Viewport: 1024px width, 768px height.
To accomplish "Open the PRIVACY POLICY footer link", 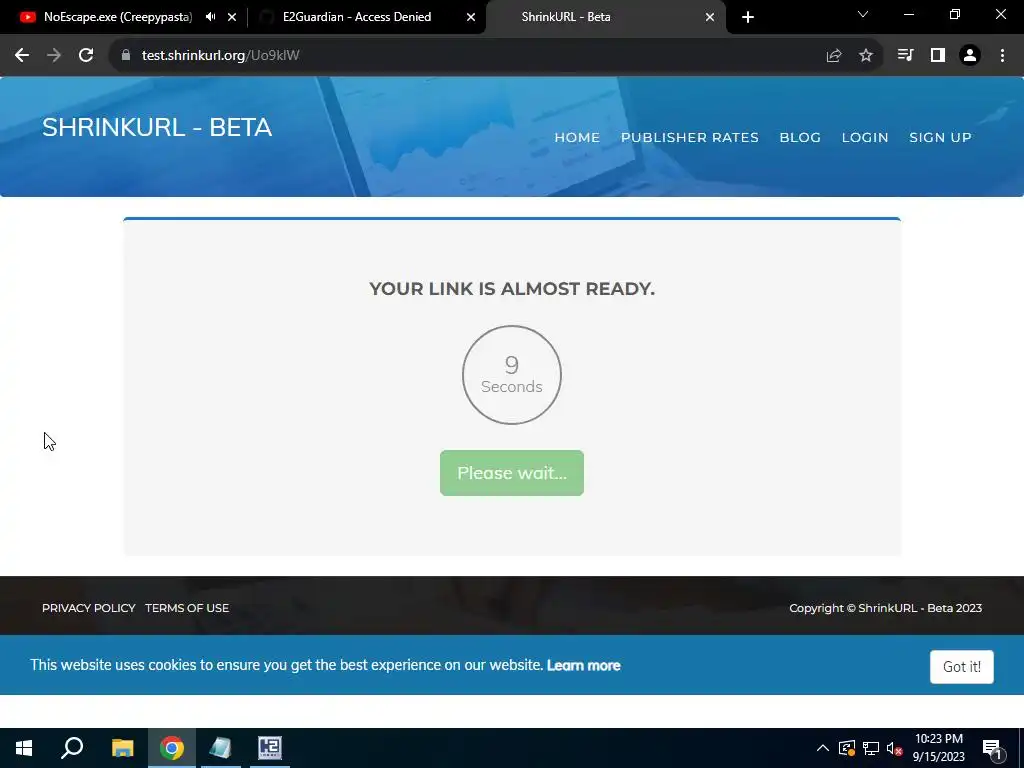I will 89,608.
